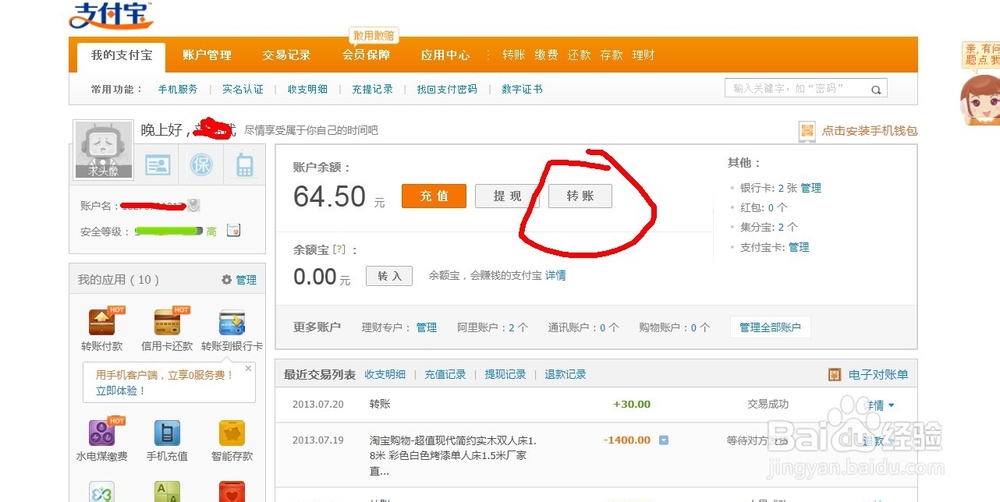
Task: Click 点击安装手机钱包 link
Action: coord(869,131)
